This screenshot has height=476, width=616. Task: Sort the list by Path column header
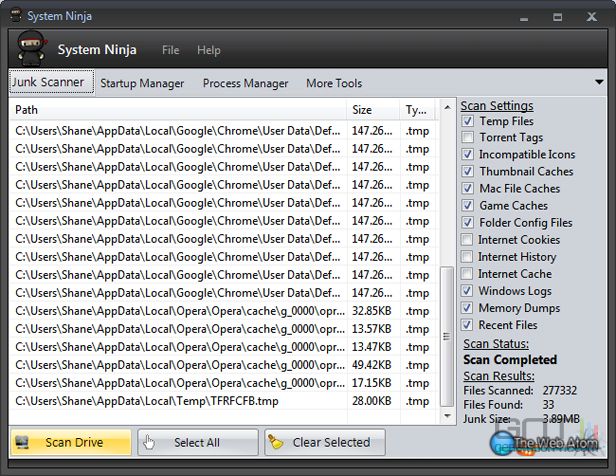(x=178, y=110)
